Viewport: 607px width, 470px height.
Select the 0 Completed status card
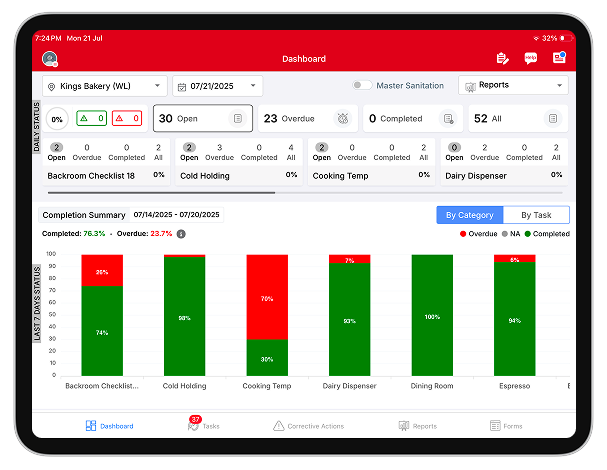pos(411,118)
